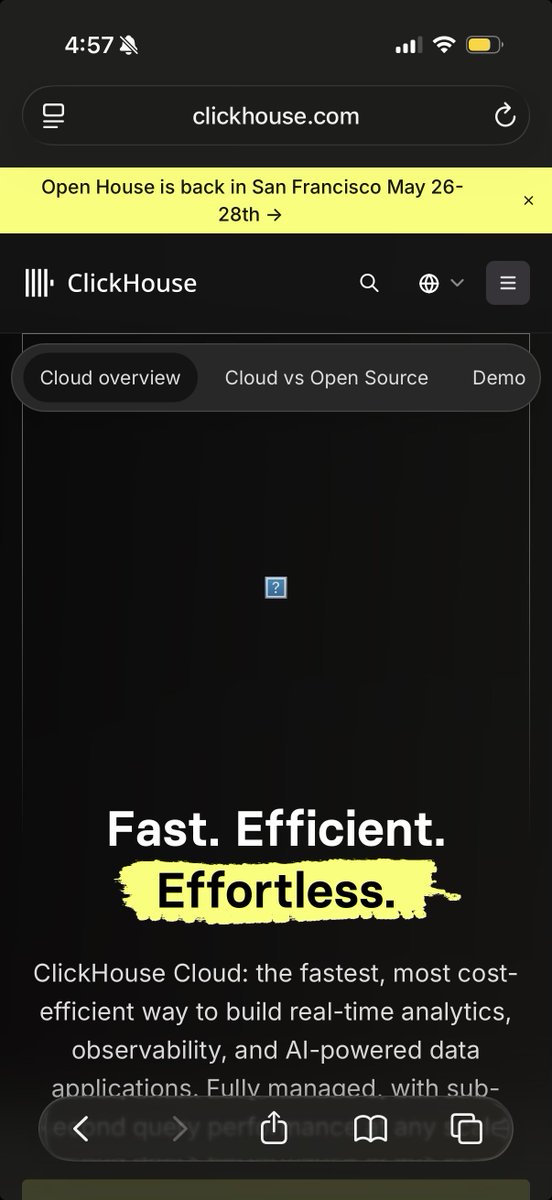The image size is (552, 1200).
Task: Expand the globe language dropdown
Action: tap(441, 283)
